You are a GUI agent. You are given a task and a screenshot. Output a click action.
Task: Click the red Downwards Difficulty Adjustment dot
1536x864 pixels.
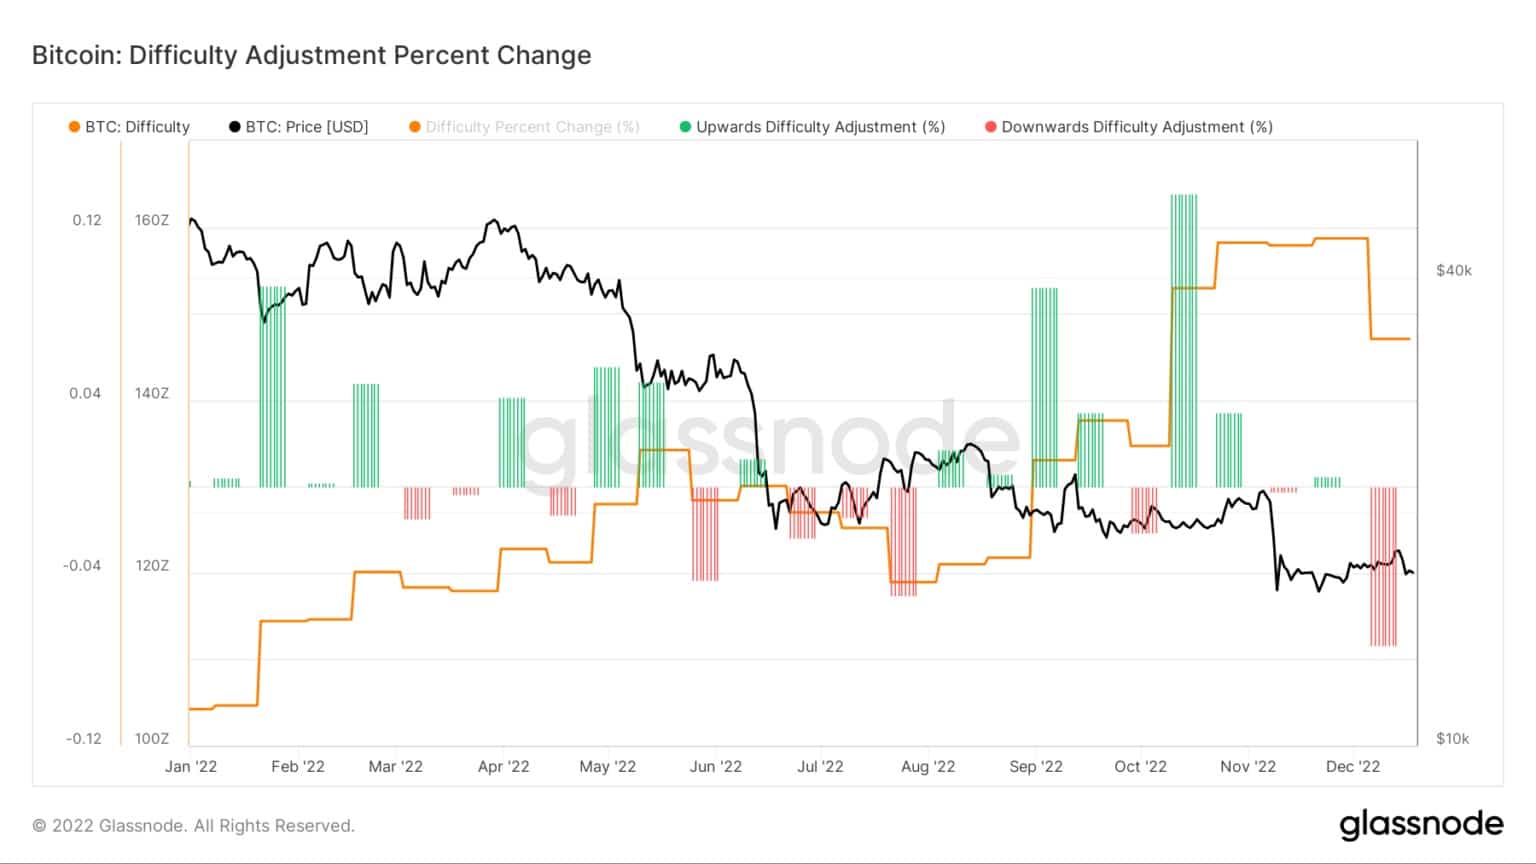pyautogui.click(x=991, y=127)
